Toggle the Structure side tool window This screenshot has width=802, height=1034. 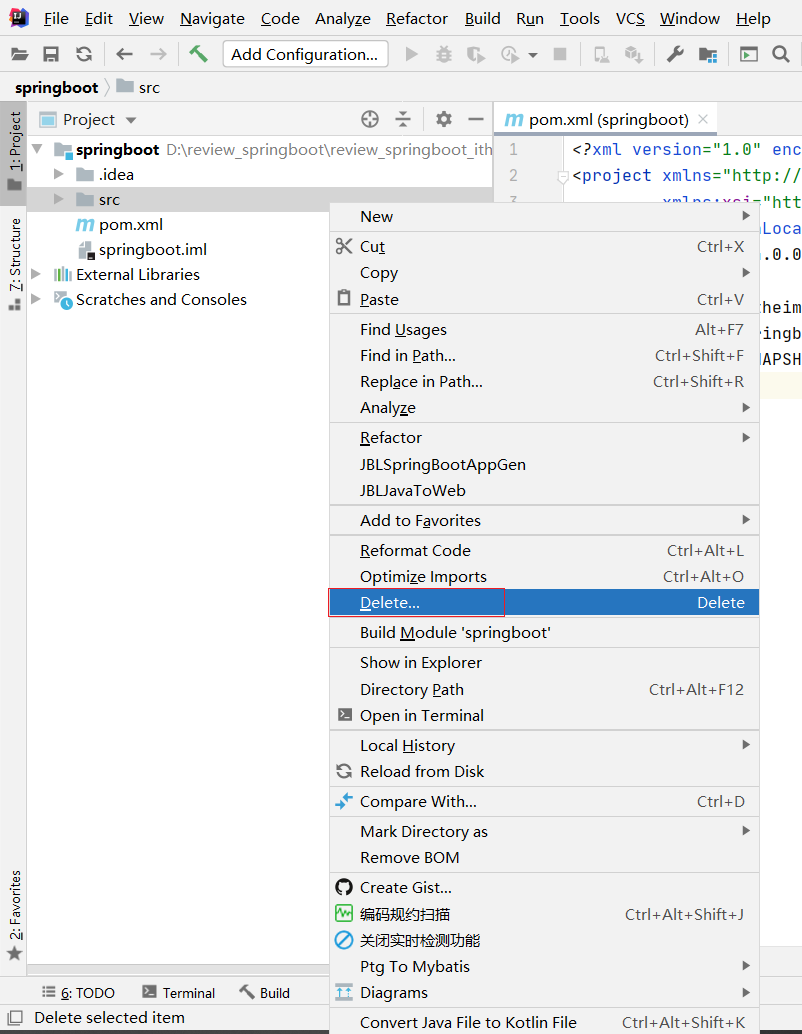[14, 262]
